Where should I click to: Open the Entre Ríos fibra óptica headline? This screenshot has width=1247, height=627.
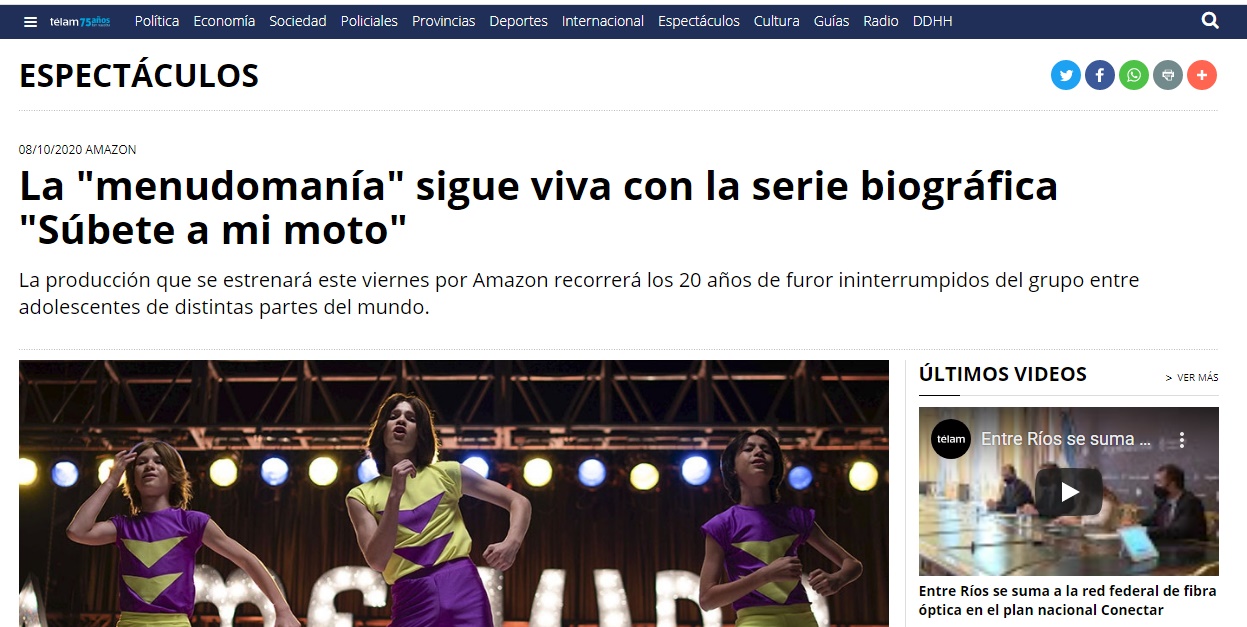point(1068,601)
